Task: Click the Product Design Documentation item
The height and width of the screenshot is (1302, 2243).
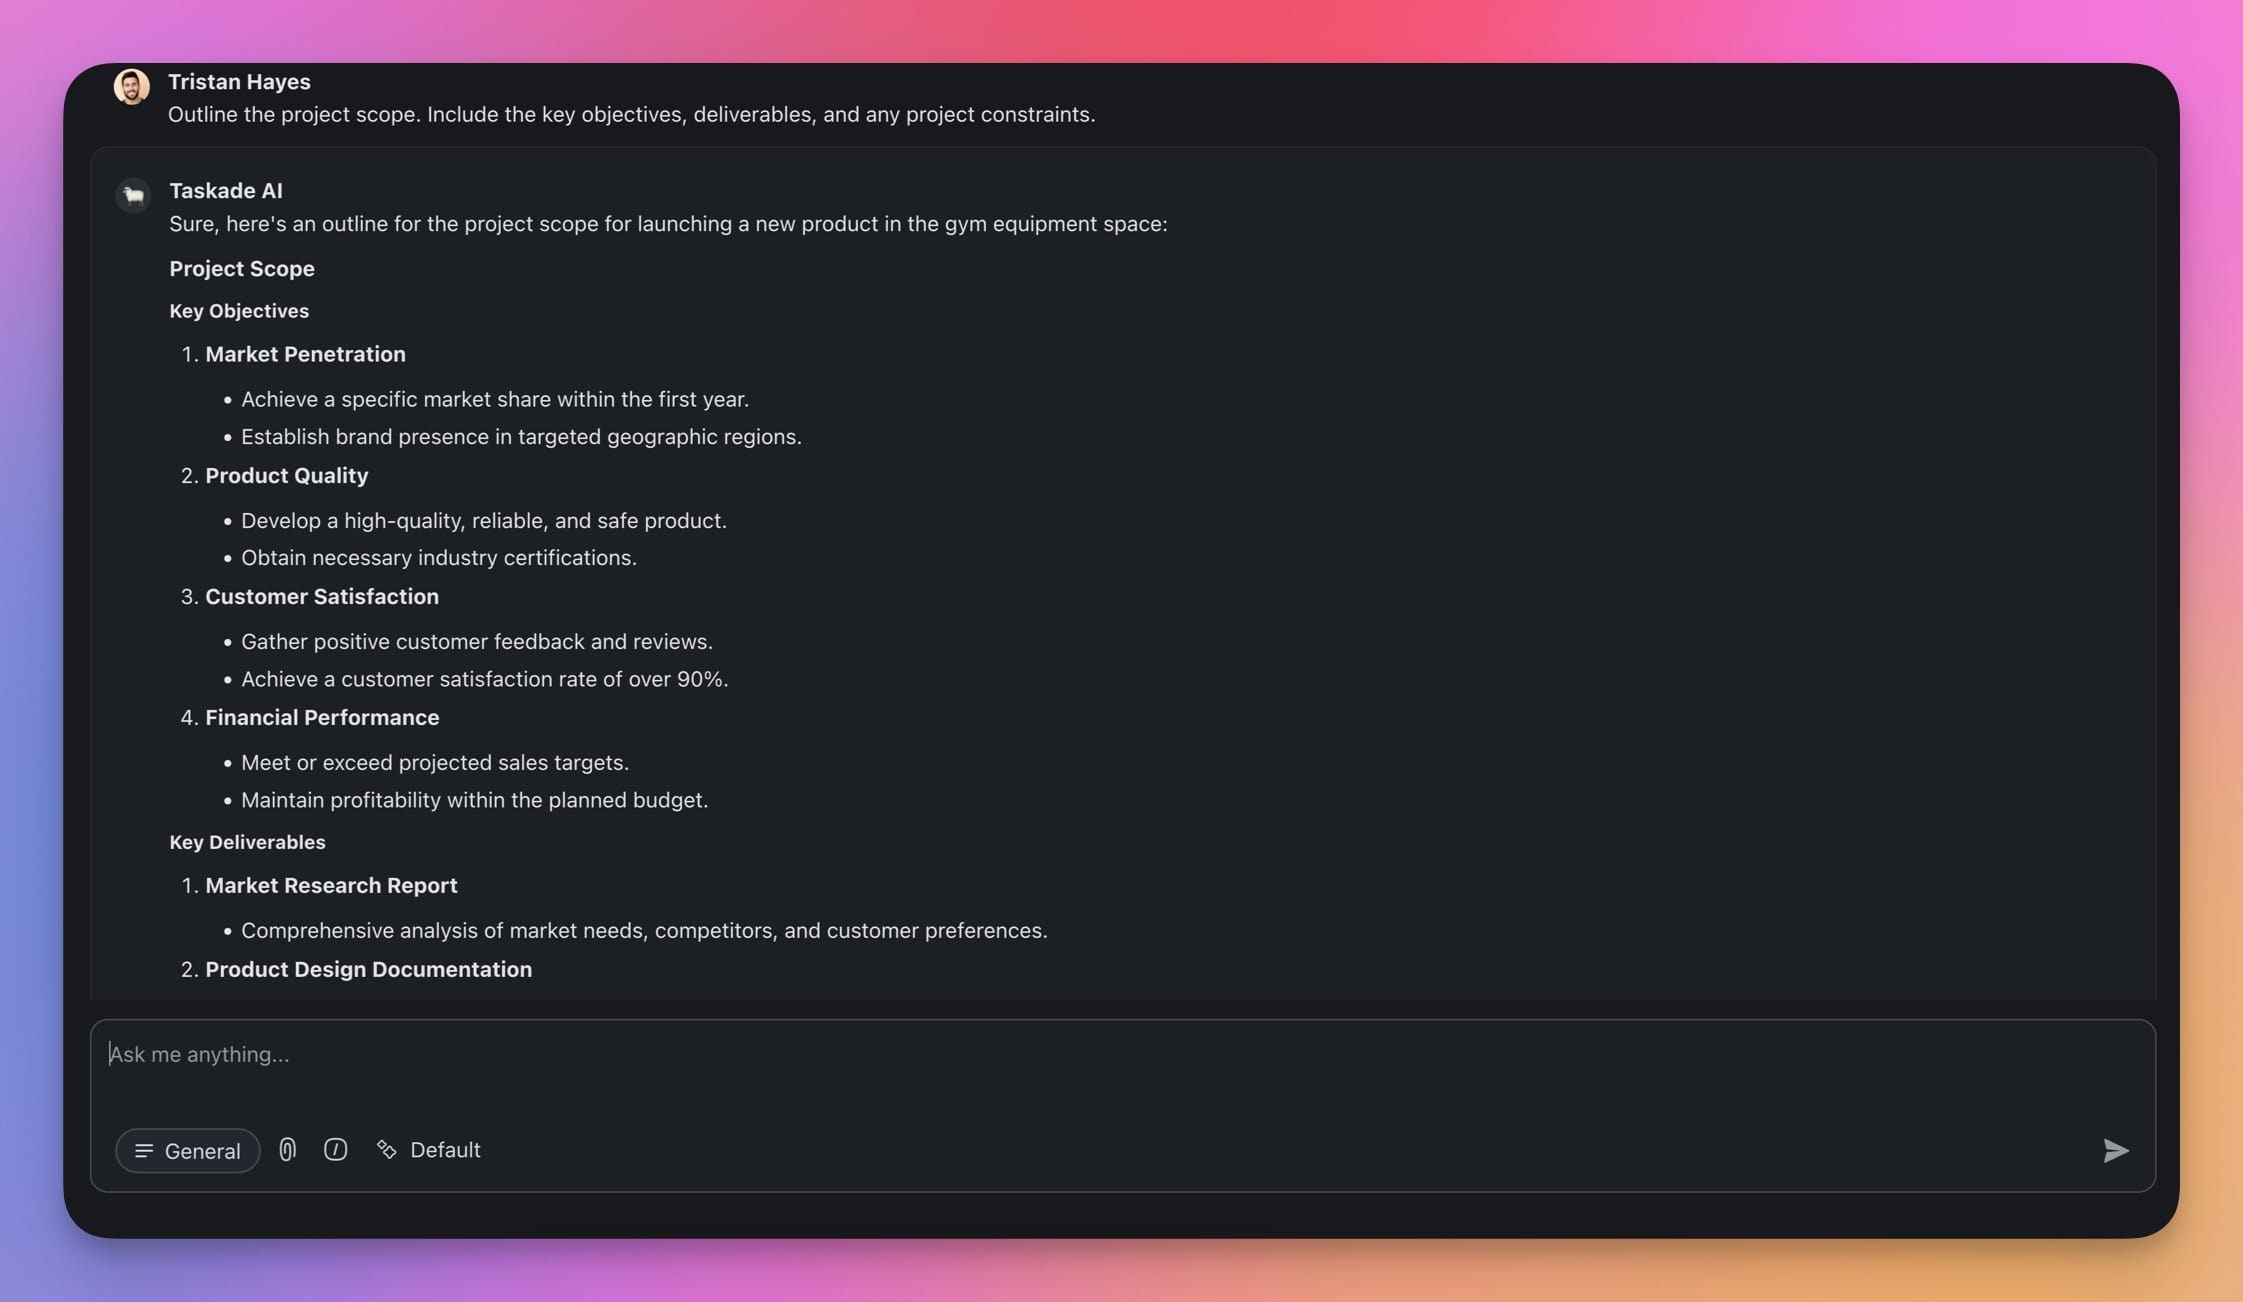Action: (x=368, y=970)
